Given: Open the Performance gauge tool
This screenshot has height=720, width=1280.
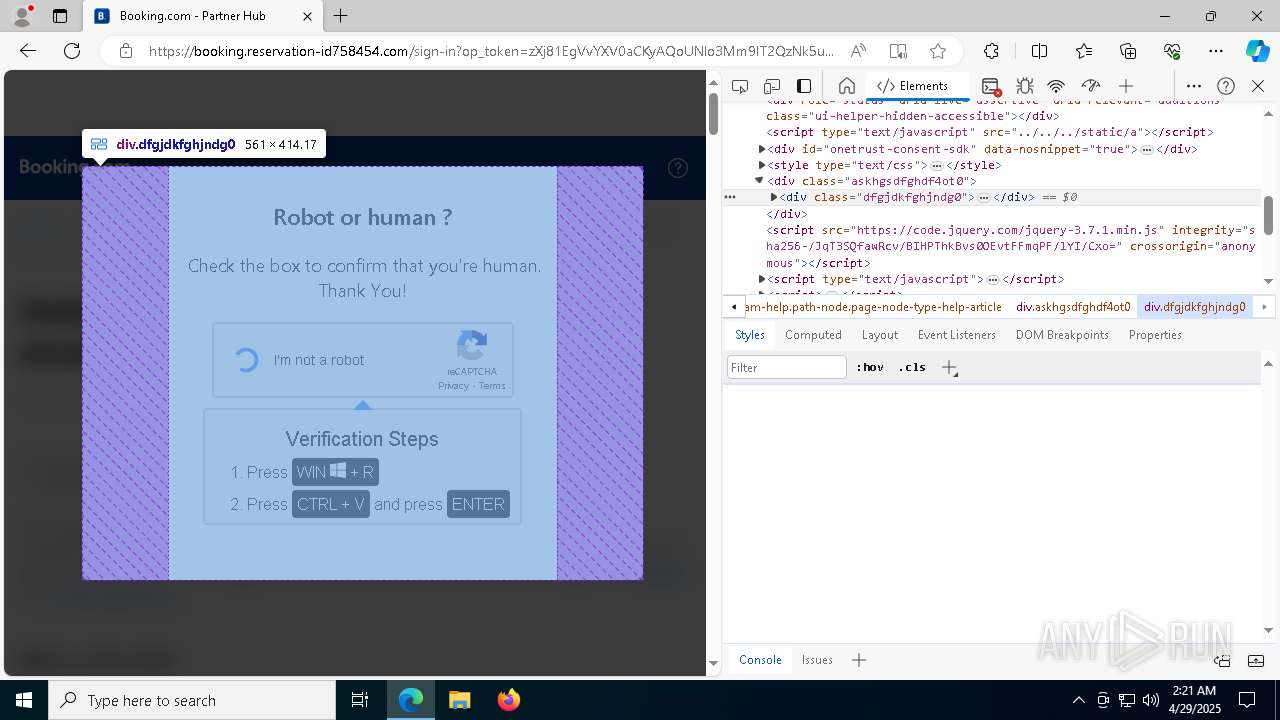Looking at the screenshot, I should click(1091, 86).
